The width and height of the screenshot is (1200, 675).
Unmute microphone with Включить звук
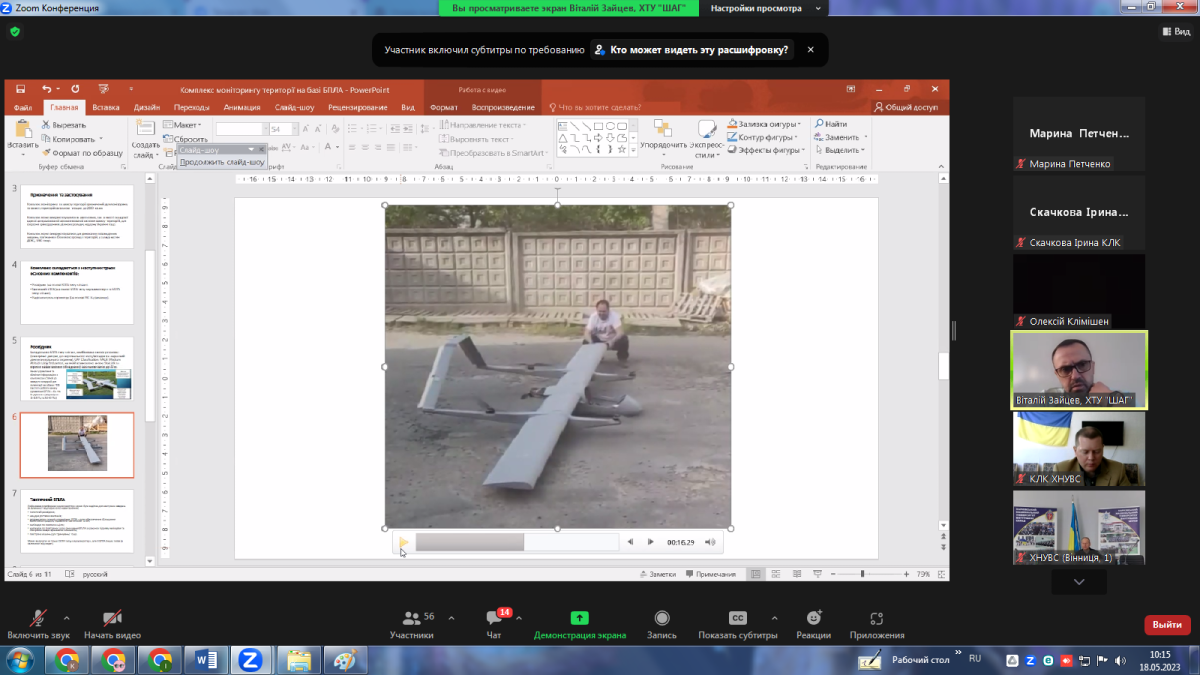point(39,619)
